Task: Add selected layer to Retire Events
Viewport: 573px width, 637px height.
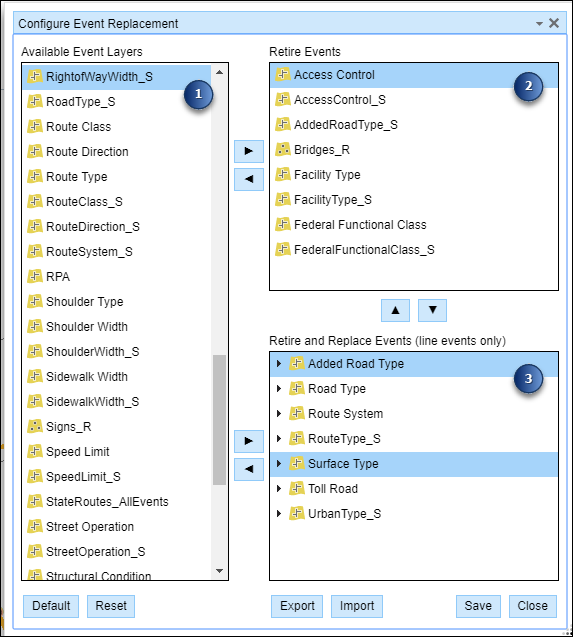Action: click(x=249, y=151)
